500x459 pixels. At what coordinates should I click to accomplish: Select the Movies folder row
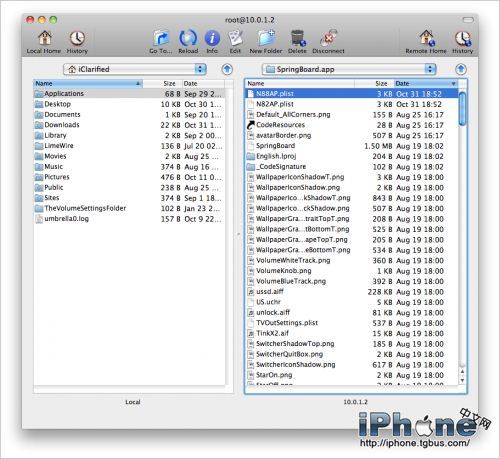(x=129, y=156)
